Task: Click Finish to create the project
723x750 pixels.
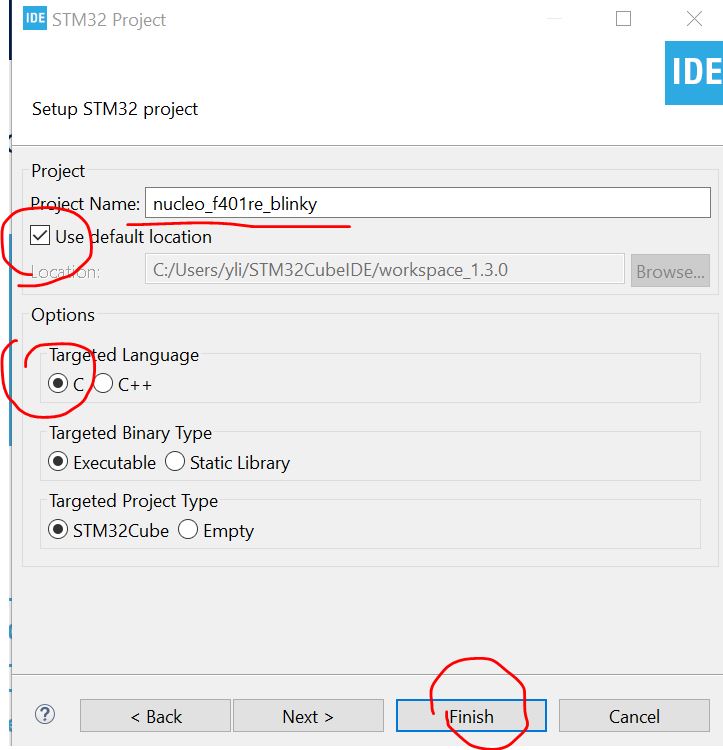Action: 471,716
